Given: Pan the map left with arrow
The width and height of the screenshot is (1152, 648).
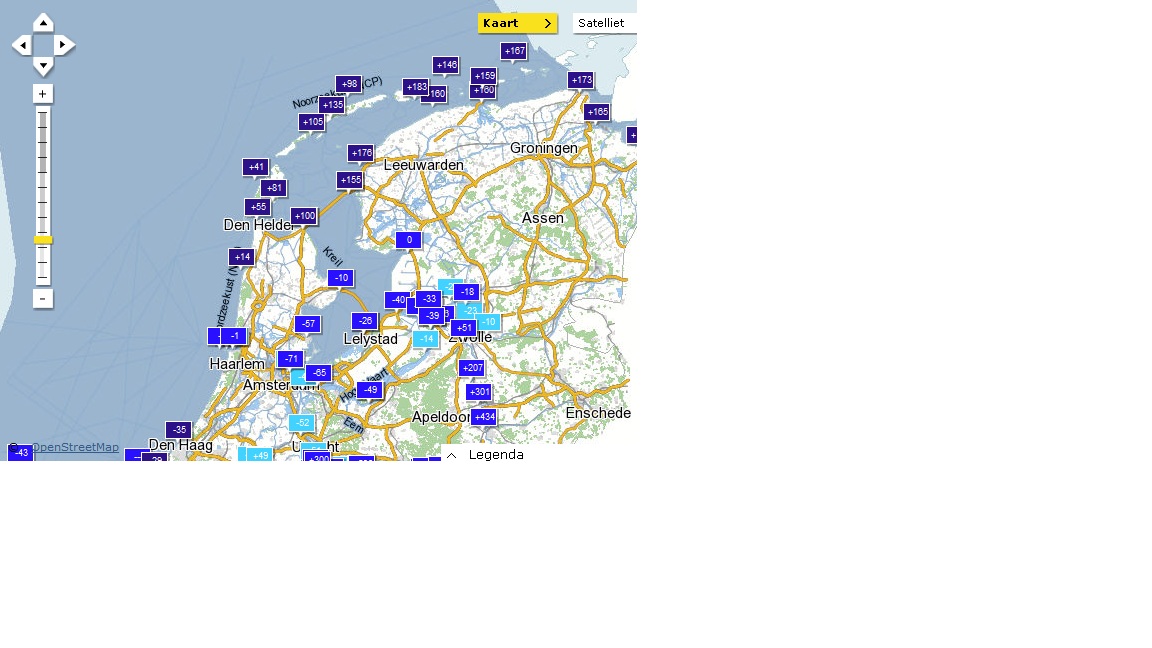Looking at the screenshot, I should pos(21,45).
